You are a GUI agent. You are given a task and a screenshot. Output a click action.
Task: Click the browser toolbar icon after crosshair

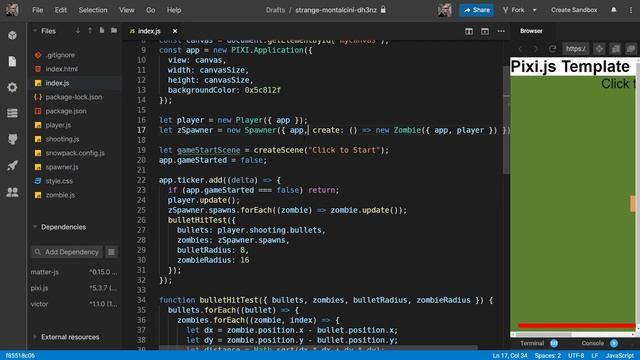[x=616, y=49]
